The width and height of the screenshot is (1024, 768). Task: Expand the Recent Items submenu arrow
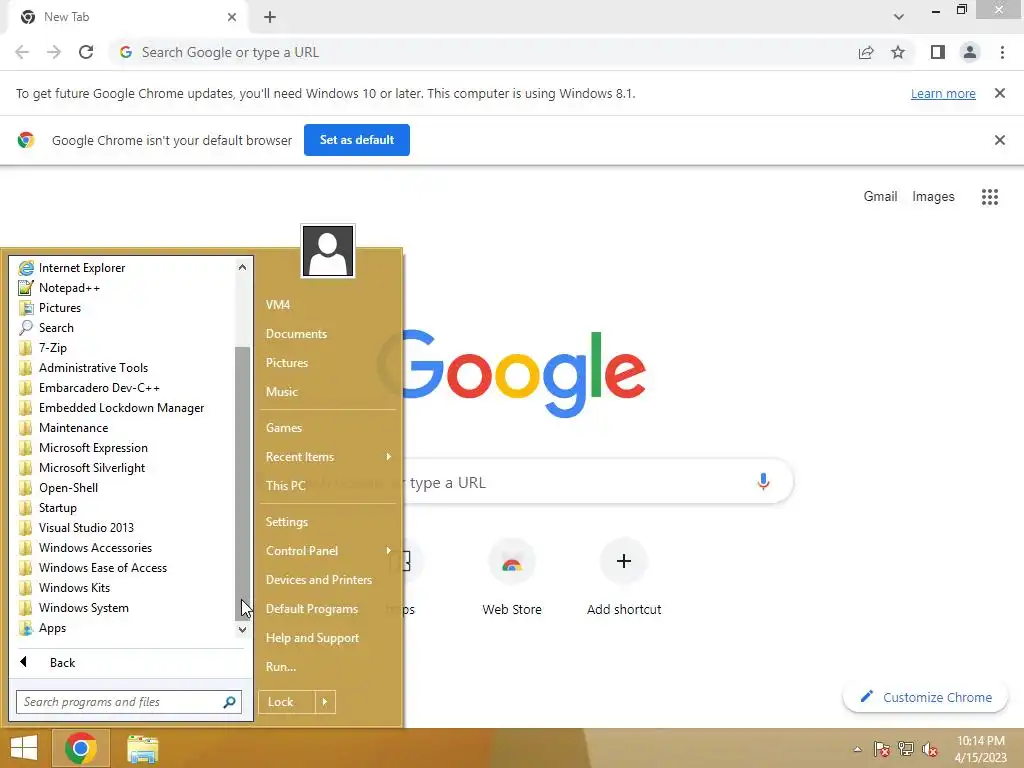[389, 456]
